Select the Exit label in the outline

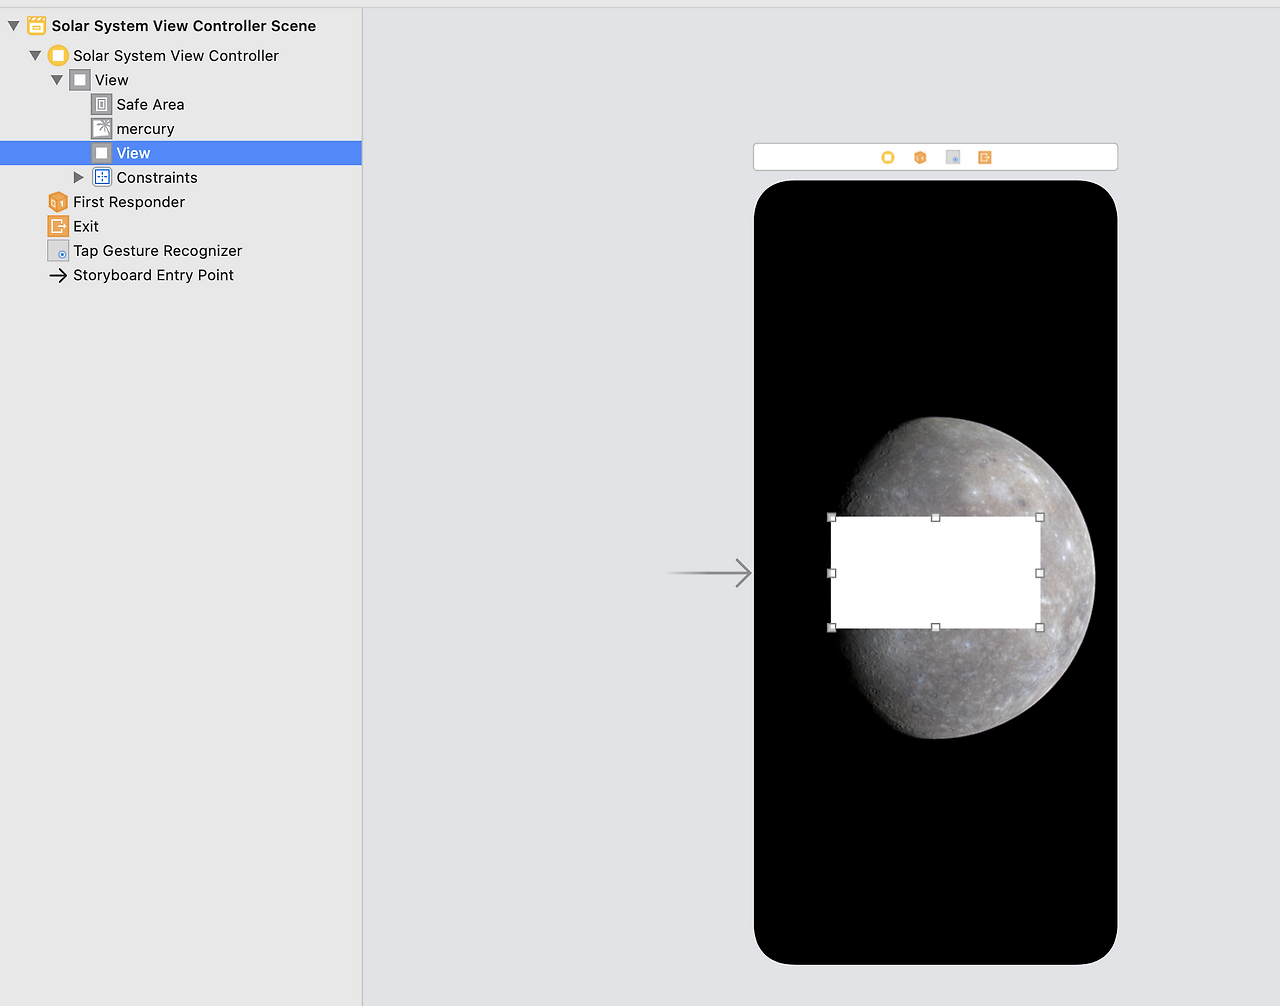86,226
